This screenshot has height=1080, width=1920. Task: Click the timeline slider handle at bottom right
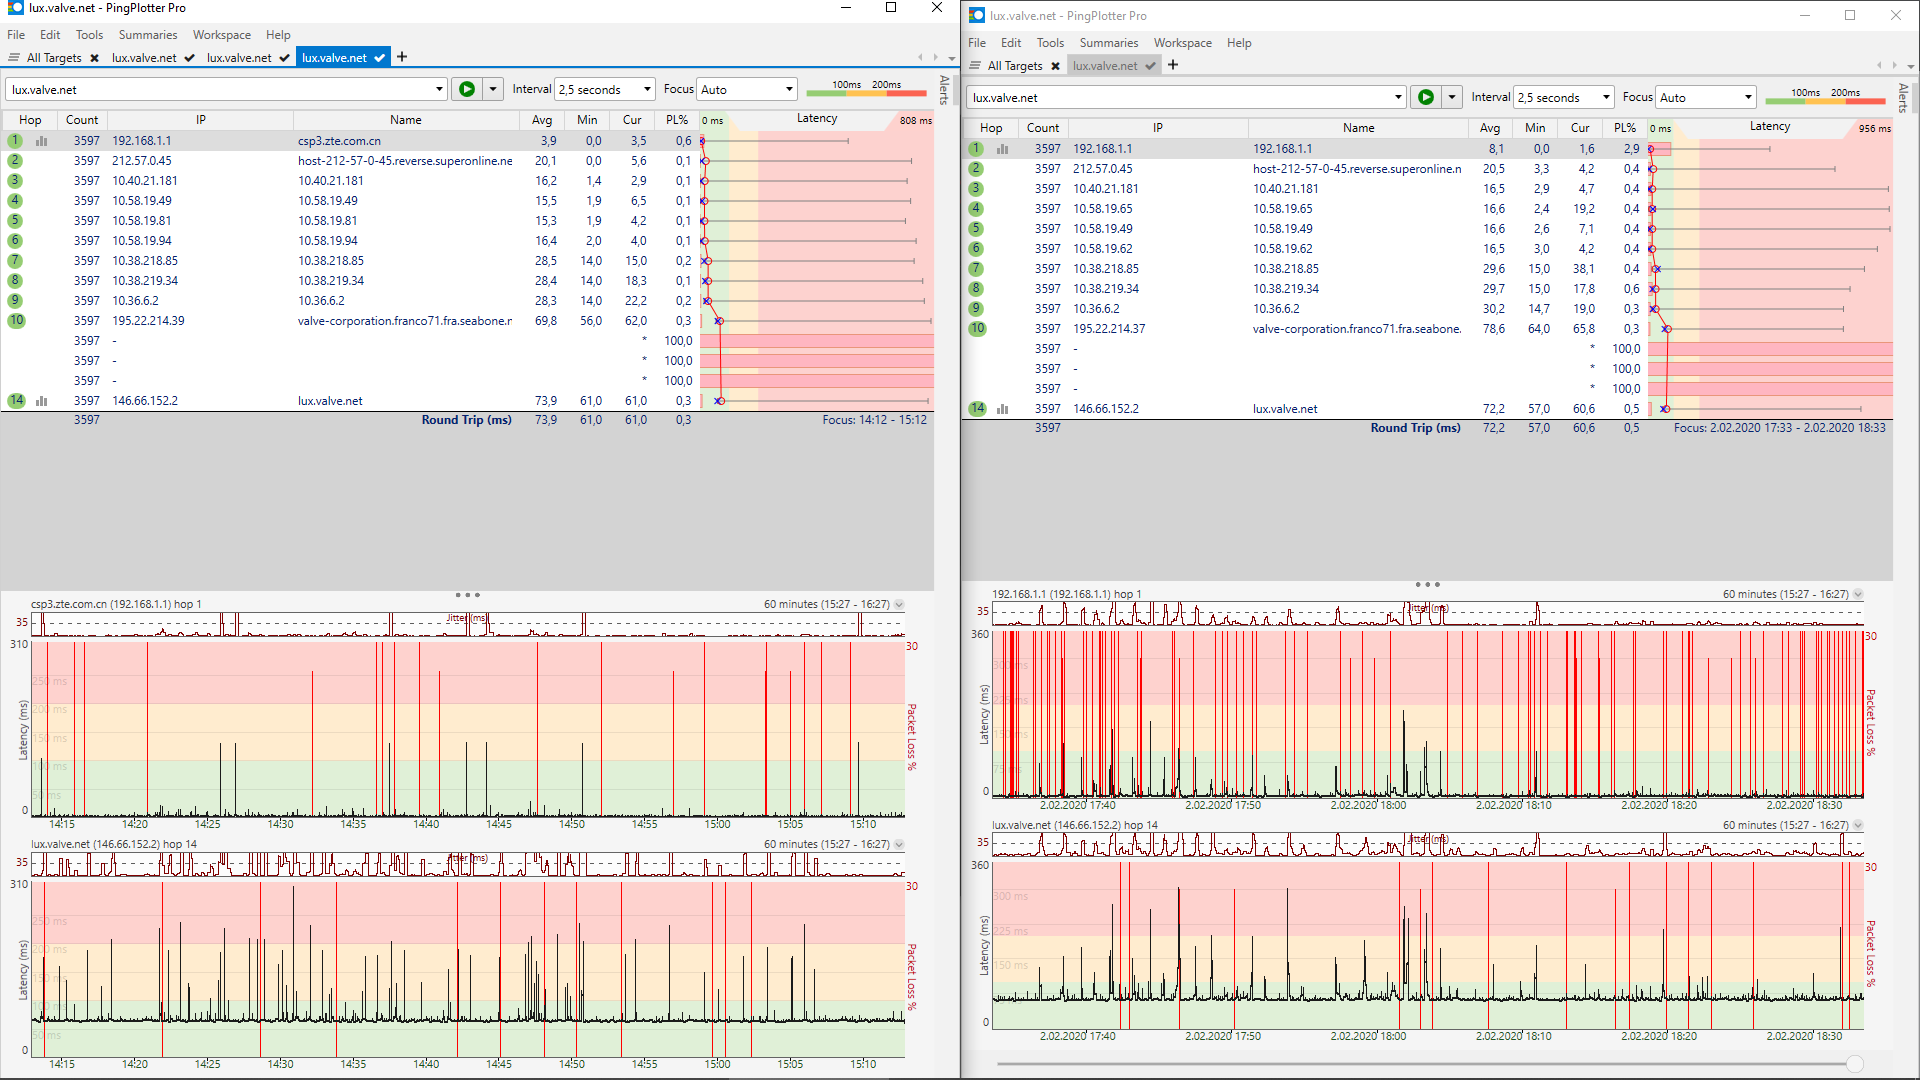click(x=1855, y=1064)
